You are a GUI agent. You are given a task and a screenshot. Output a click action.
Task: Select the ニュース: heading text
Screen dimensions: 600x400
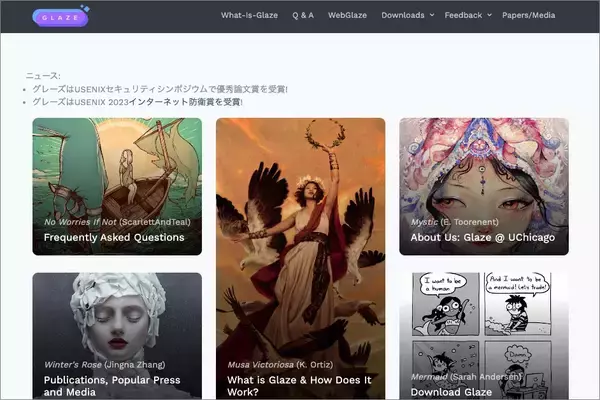point(43,76)
